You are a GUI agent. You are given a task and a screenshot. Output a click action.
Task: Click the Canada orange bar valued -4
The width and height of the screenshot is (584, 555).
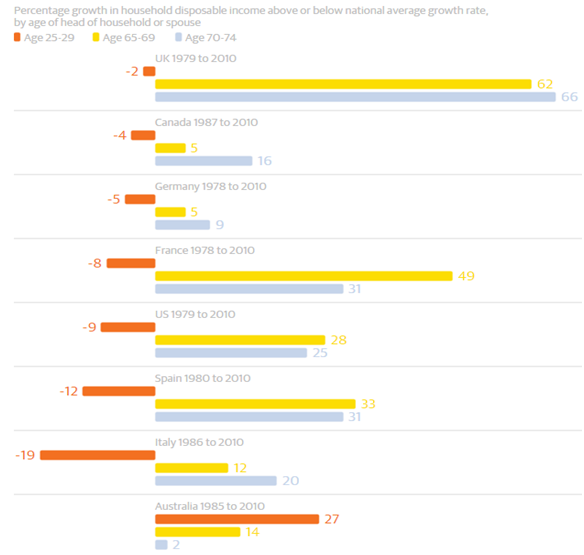click(143, 135)
